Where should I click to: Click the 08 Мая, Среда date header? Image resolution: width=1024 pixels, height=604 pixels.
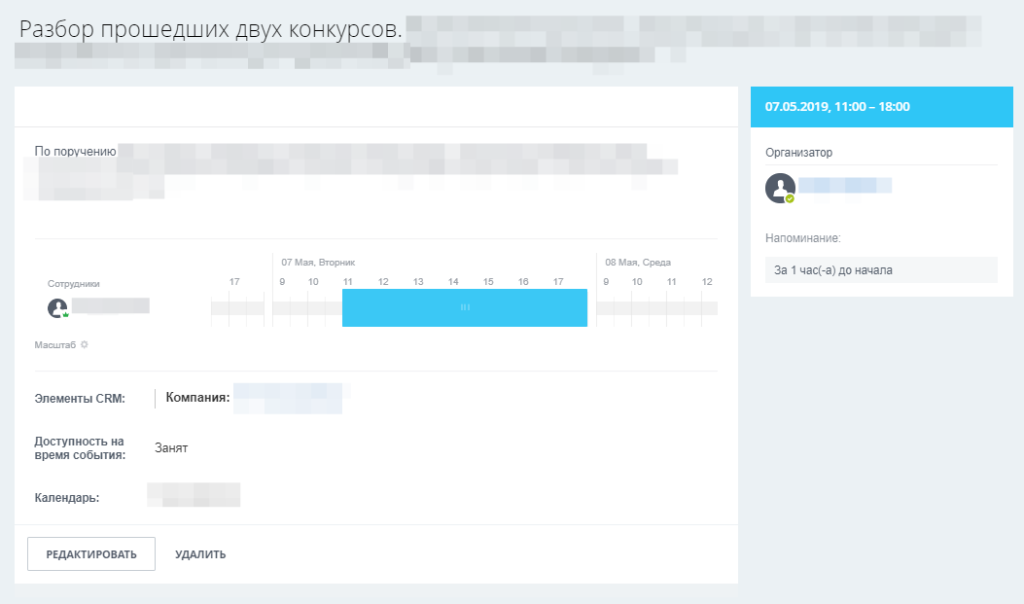point(637,262)
